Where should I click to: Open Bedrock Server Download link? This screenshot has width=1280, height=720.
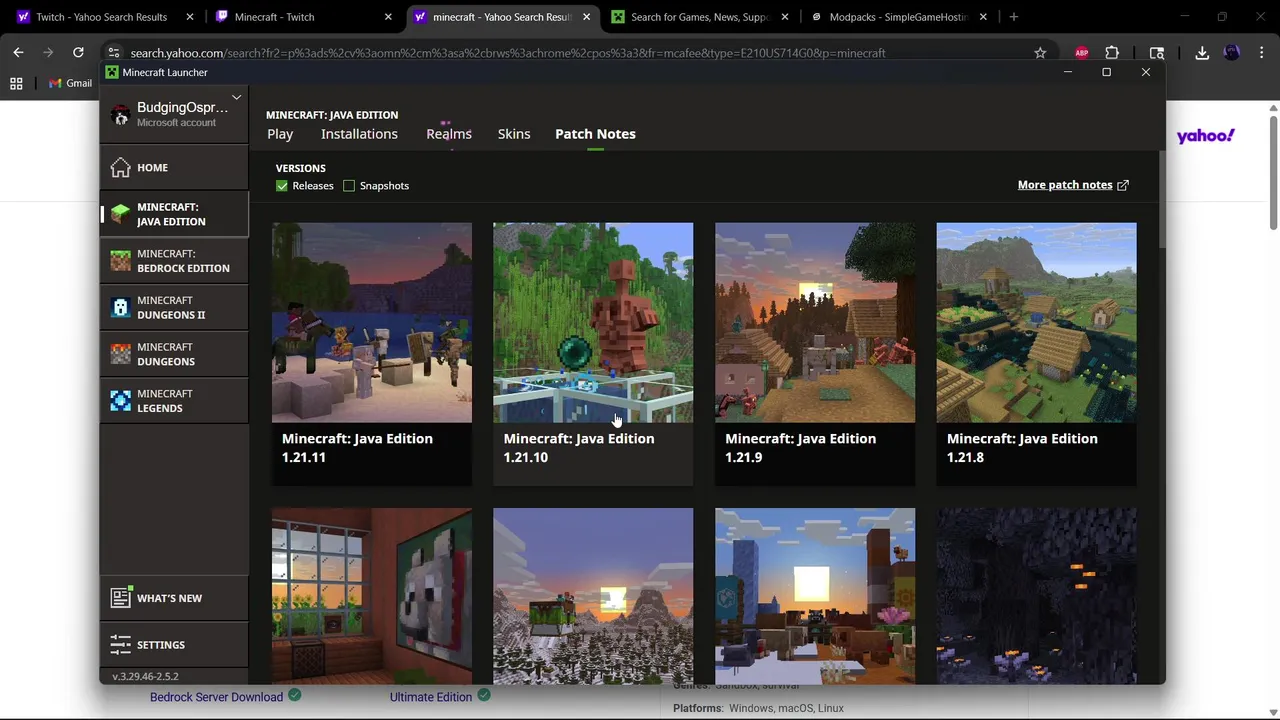pyautogui.click(x=216, y=697)
